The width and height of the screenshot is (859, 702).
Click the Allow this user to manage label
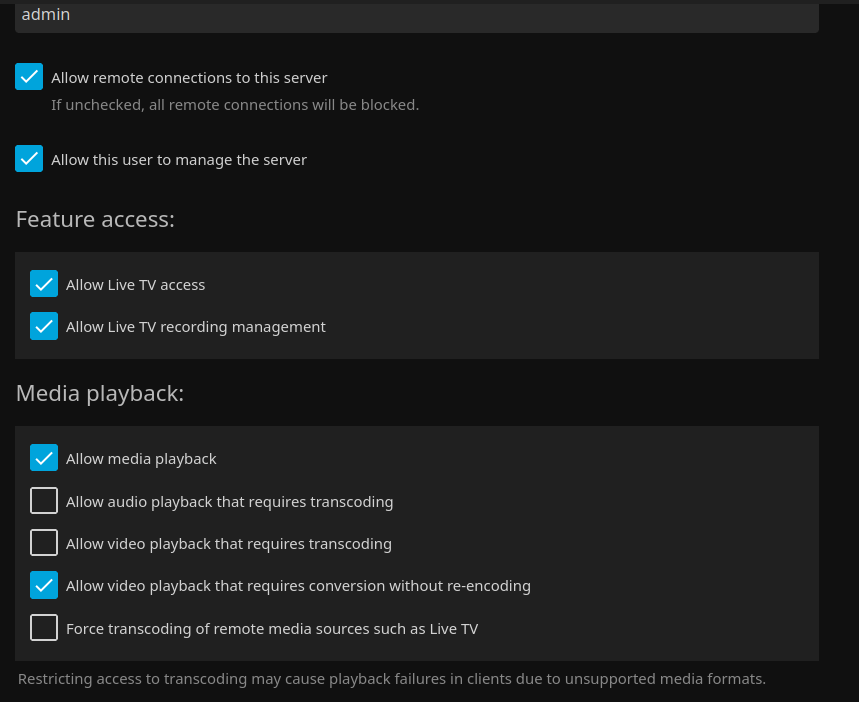179,159
